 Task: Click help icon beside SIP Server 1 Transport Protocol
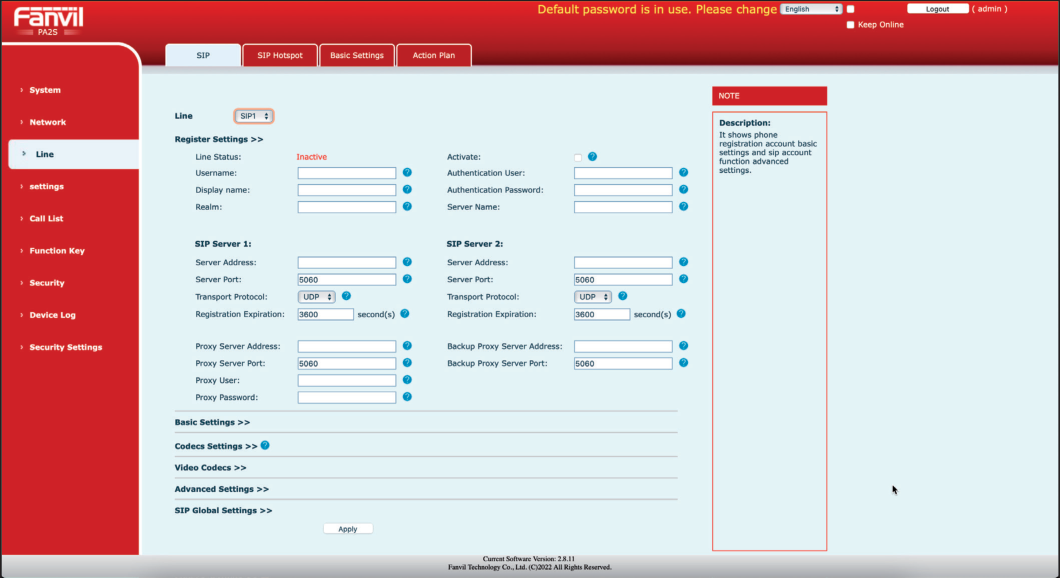point(346,296)
